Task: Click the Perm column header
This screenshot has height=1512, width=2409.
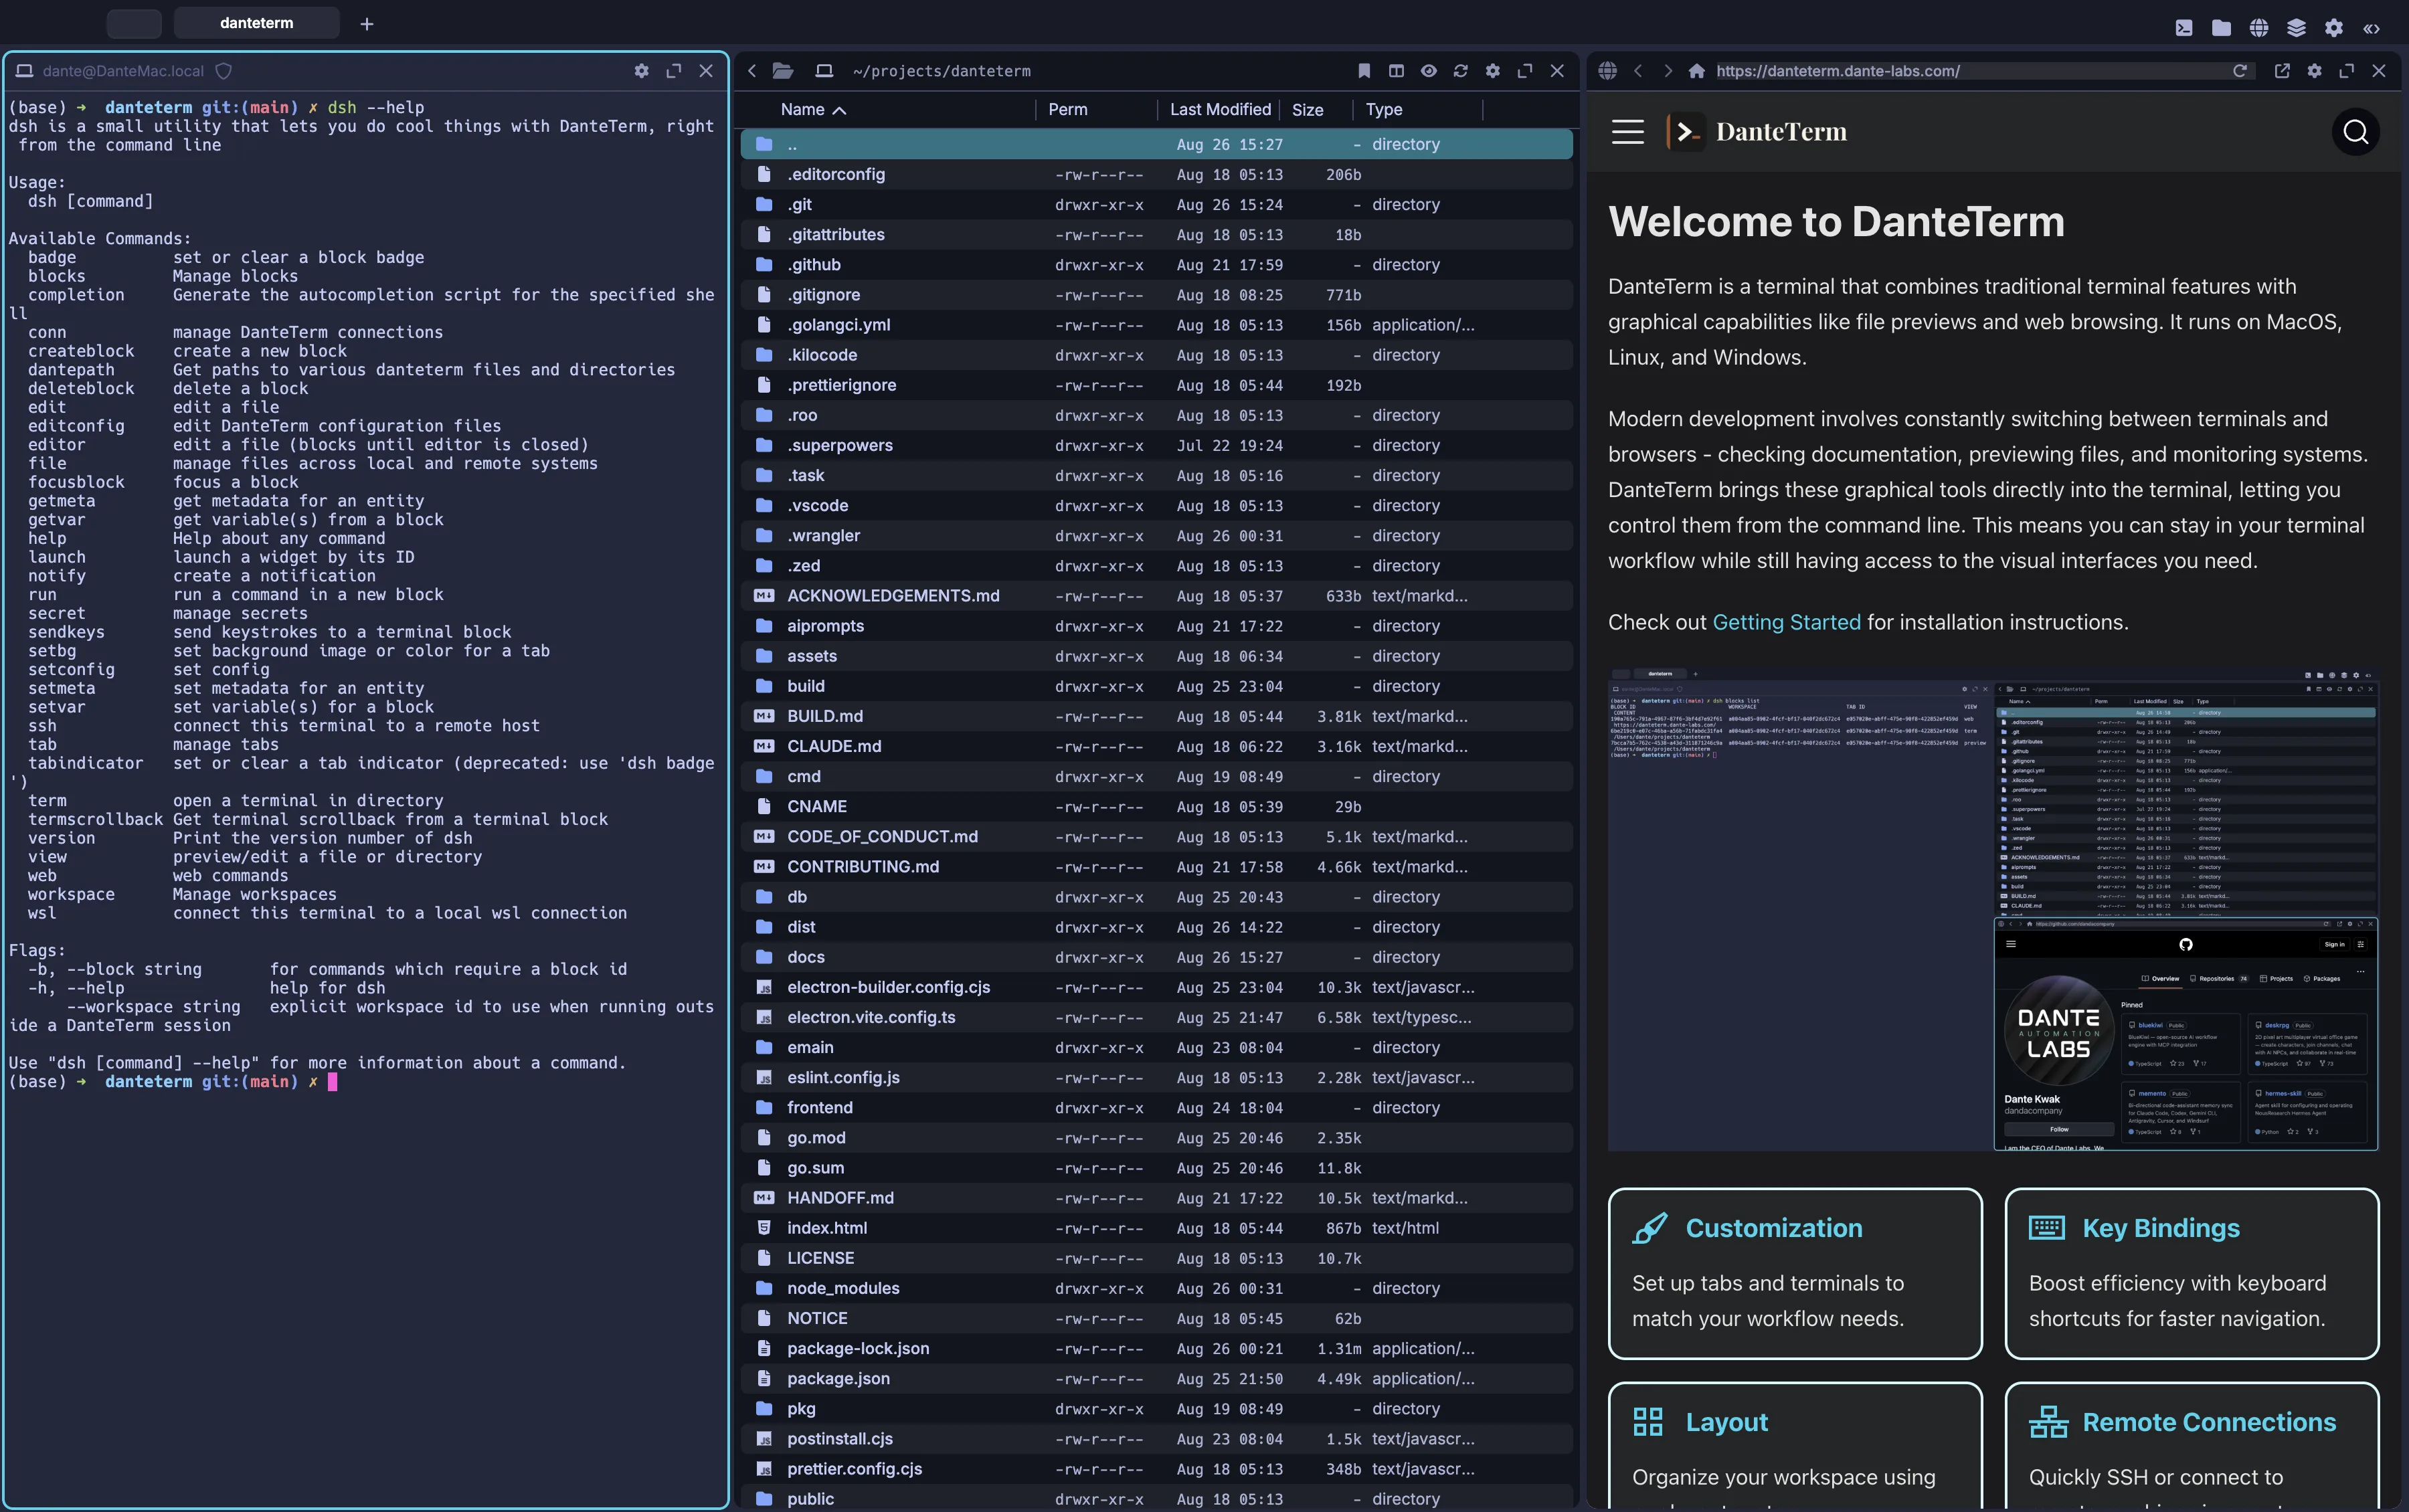Action: pyautogui.click(x=1068, y=110)
